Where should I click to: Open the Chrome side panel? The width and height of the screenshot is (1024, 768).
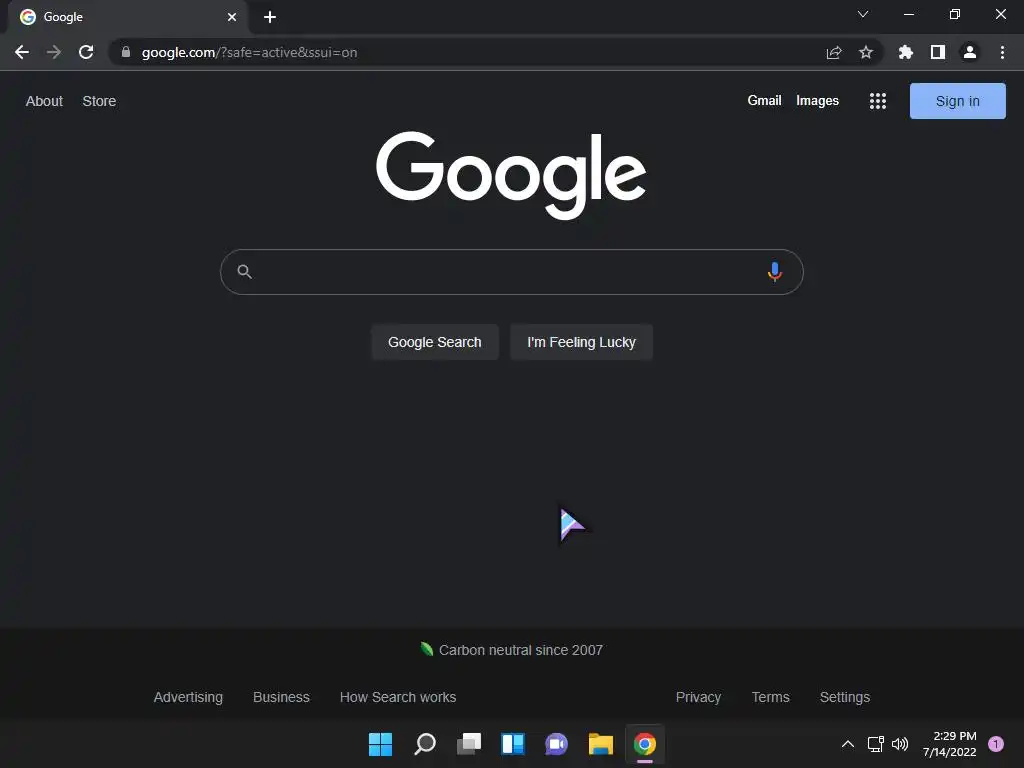[938, 52]
